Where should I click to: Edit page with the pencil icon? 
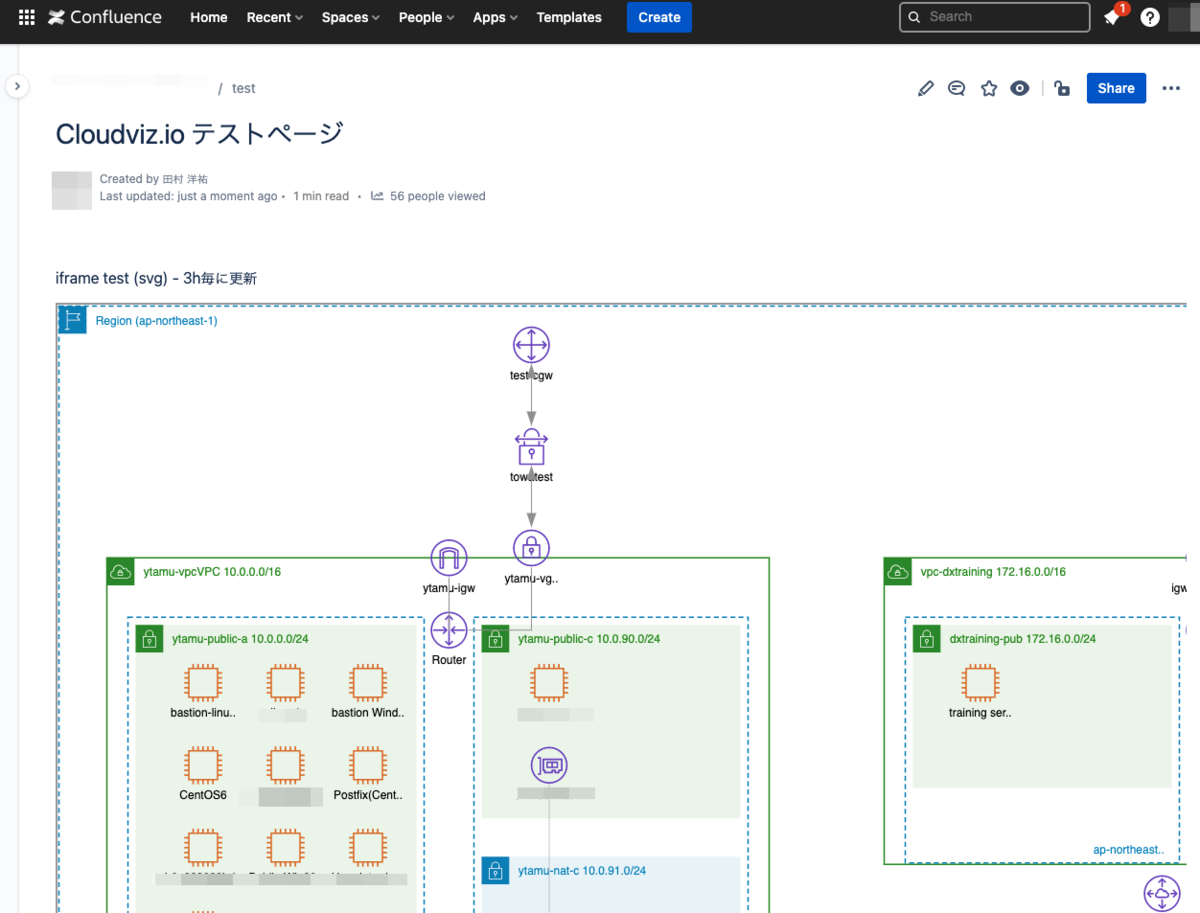925,88
